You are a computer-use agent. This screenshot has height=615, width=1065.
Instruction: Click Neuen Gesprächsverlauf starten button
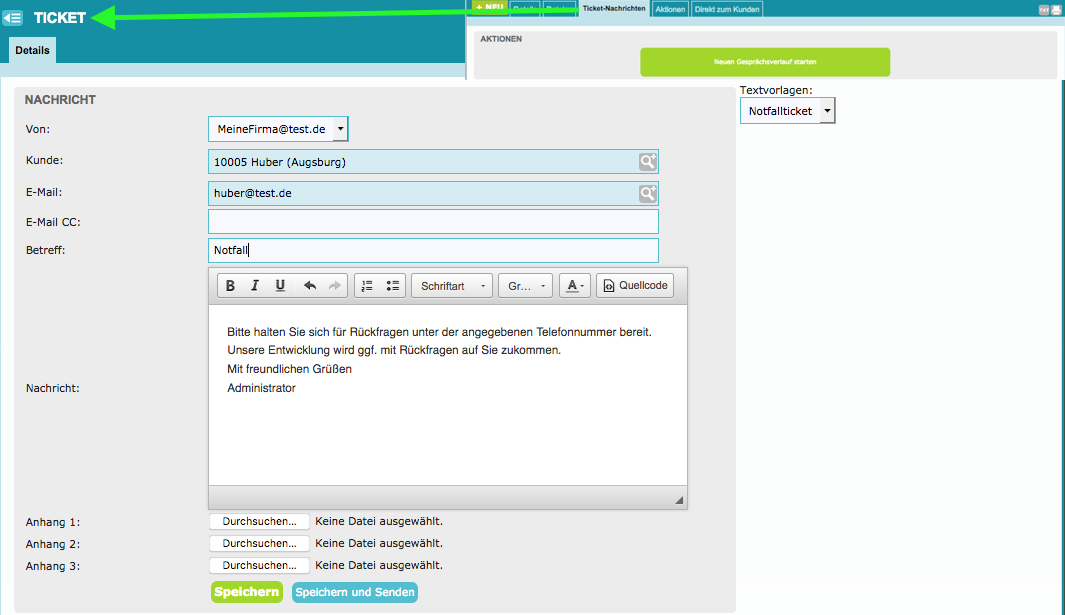[765, 62]
